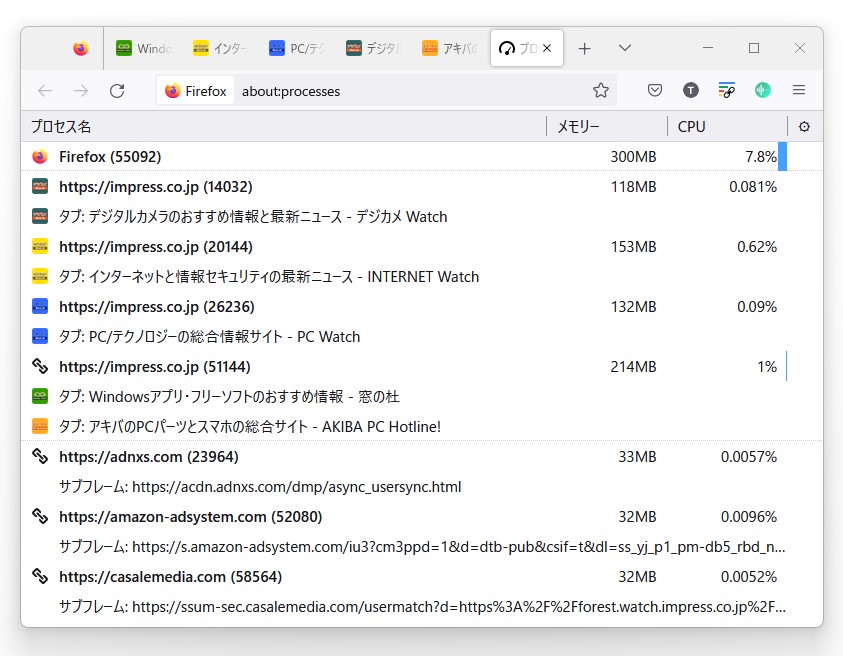
Task: Open the Firefox application hamburger menu
Action: pyautogui.click(x=799, y=90)
